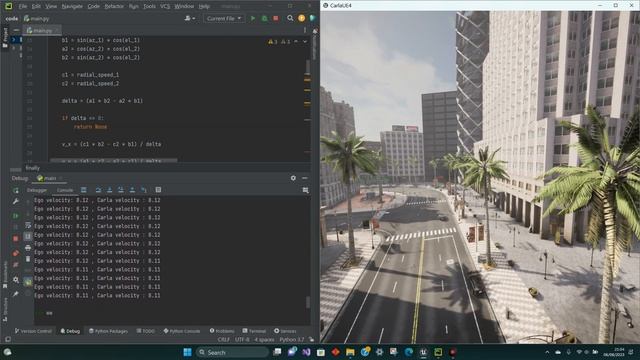640x360 pixels.
Task: Click Step Into icon in debug toolbar
Action: coord(110,190)
